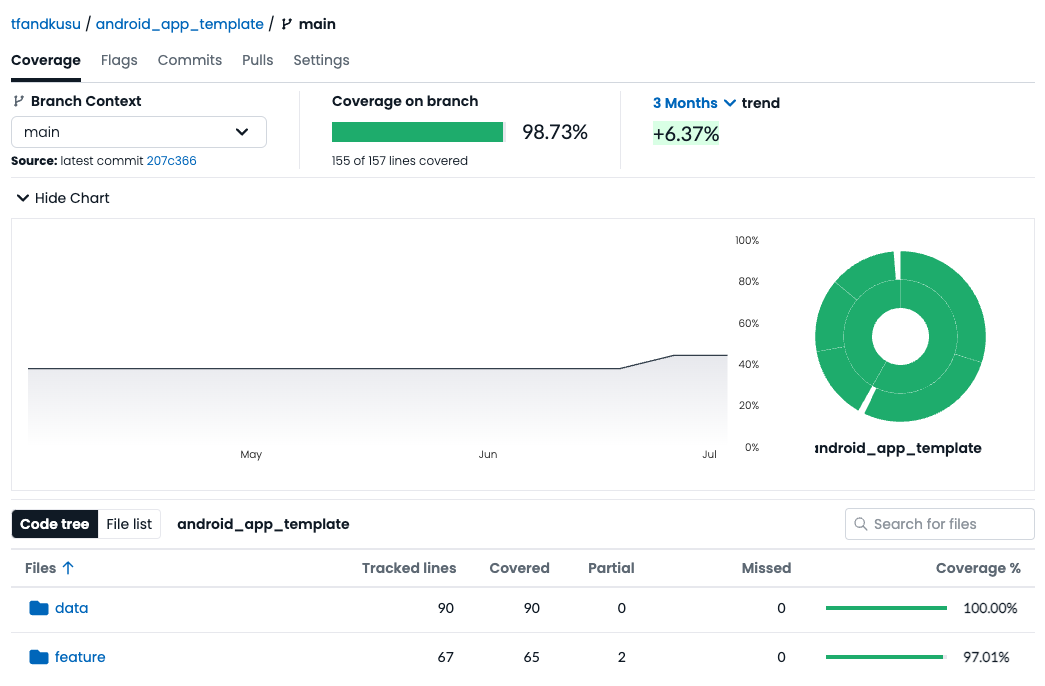This screenshot has width=1045, height=686.
Task: Click the feature folder coverage bar
Action: (886, 657)
